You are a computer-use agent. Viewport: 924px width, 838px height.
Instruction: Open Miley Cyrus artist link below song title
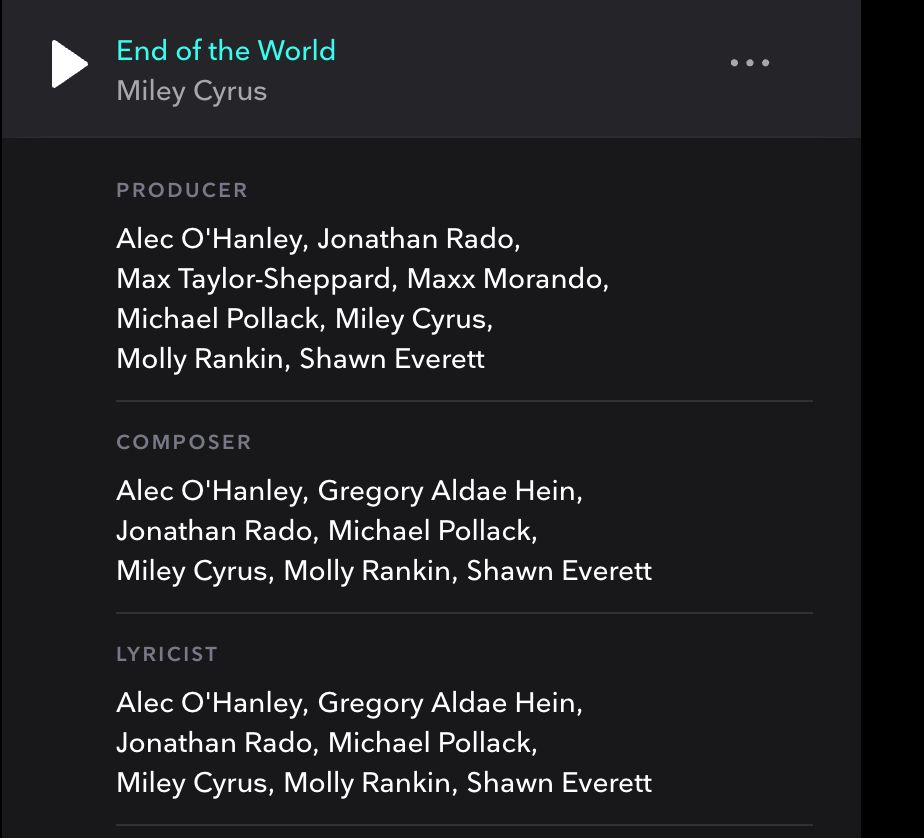192,92
